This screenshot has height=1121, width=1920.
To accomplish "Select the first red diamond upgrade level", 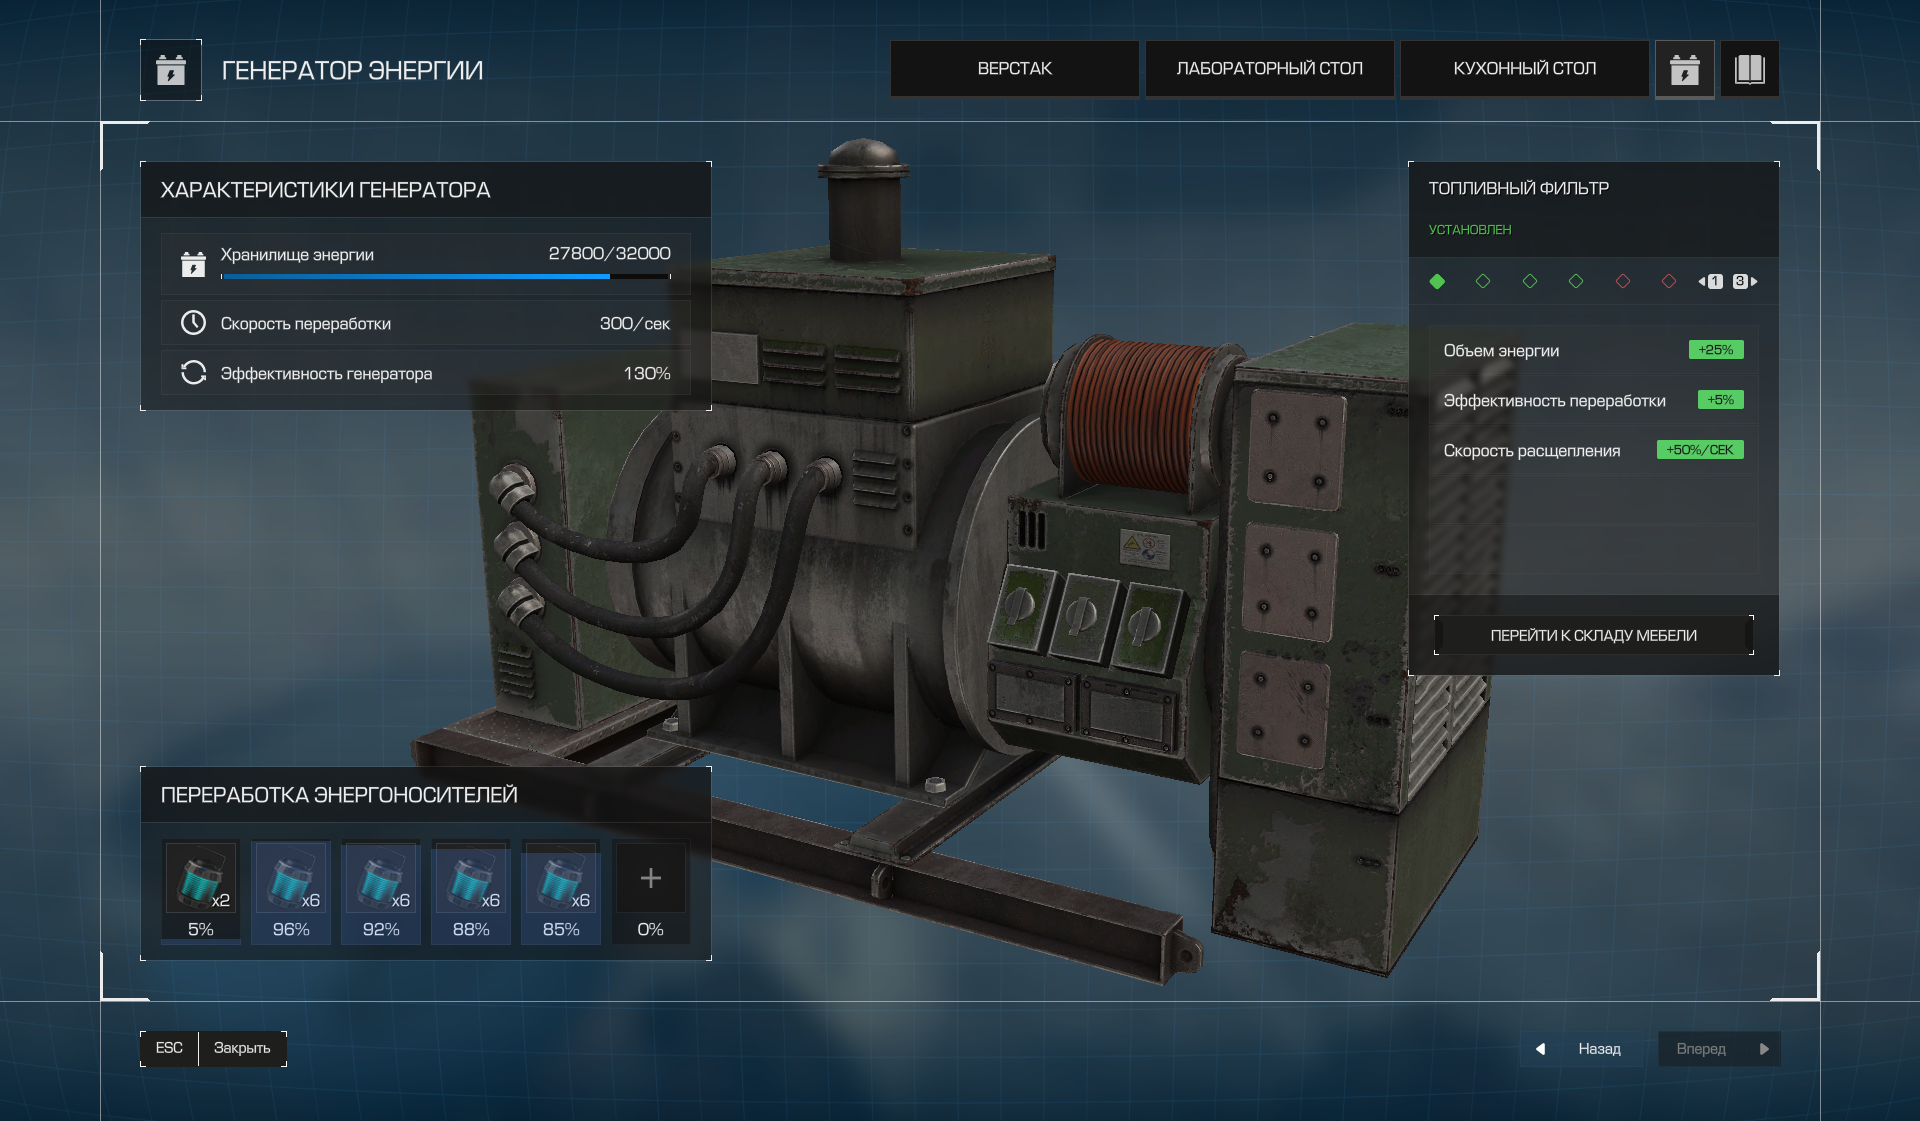I will coord(1622,281).
